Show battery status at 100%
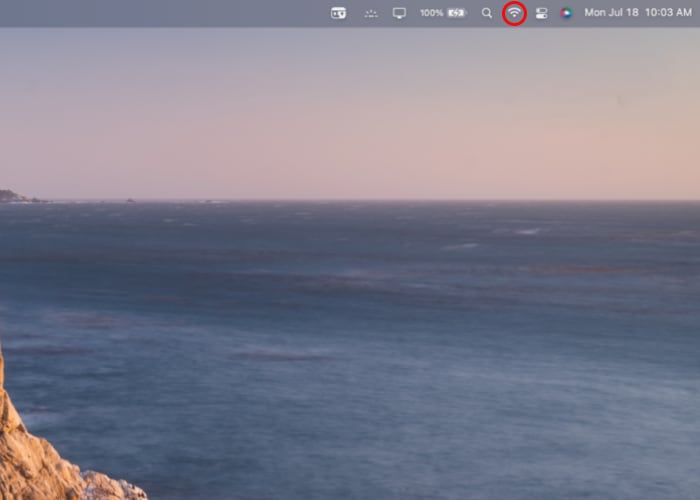The width and height of the screenshot is (700, 500). click(x=443, y=13)
